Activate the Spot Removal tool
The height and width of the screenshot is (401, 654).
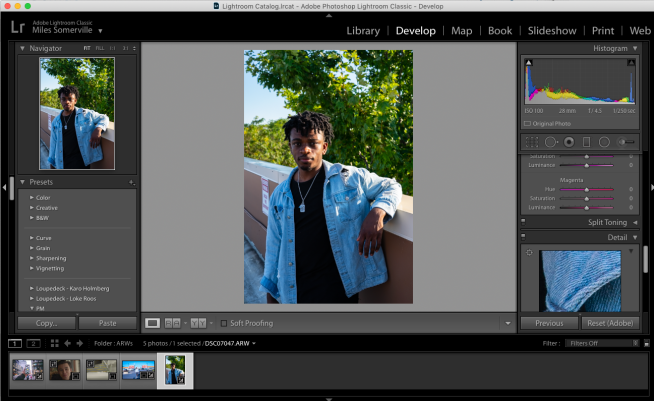coord(550,142)
